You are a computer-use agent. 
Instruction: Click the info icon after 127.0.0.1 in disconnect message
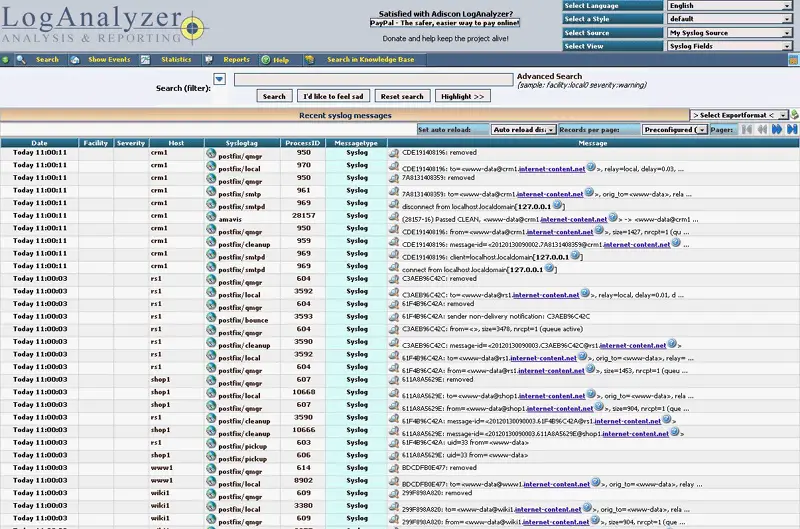[558, 205]
